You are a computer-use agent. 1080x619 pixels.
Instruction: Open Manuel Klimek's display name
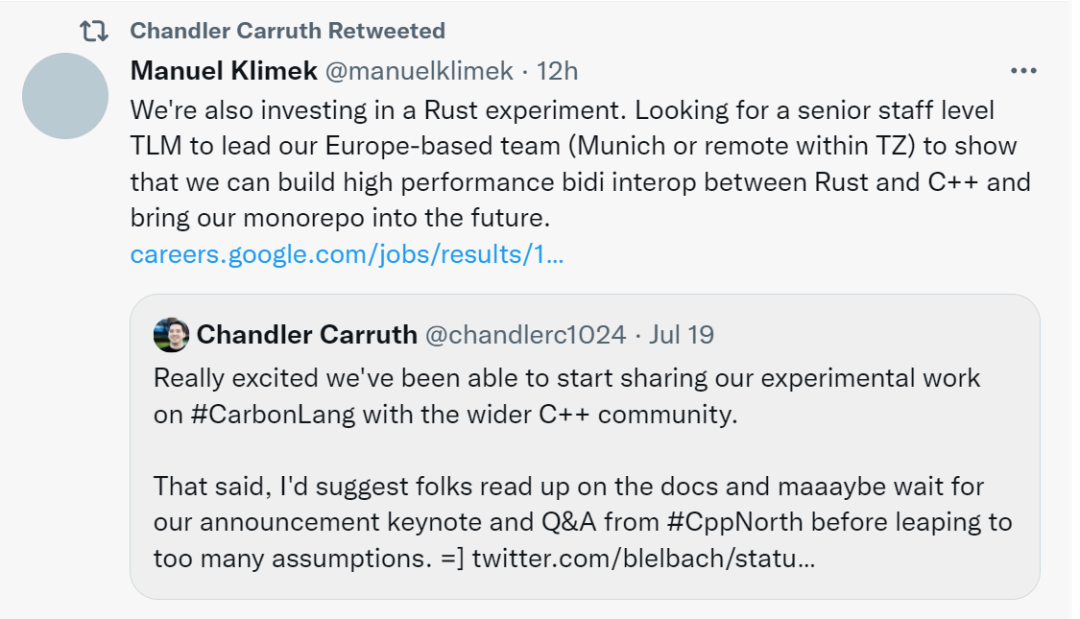coord(224,72)
